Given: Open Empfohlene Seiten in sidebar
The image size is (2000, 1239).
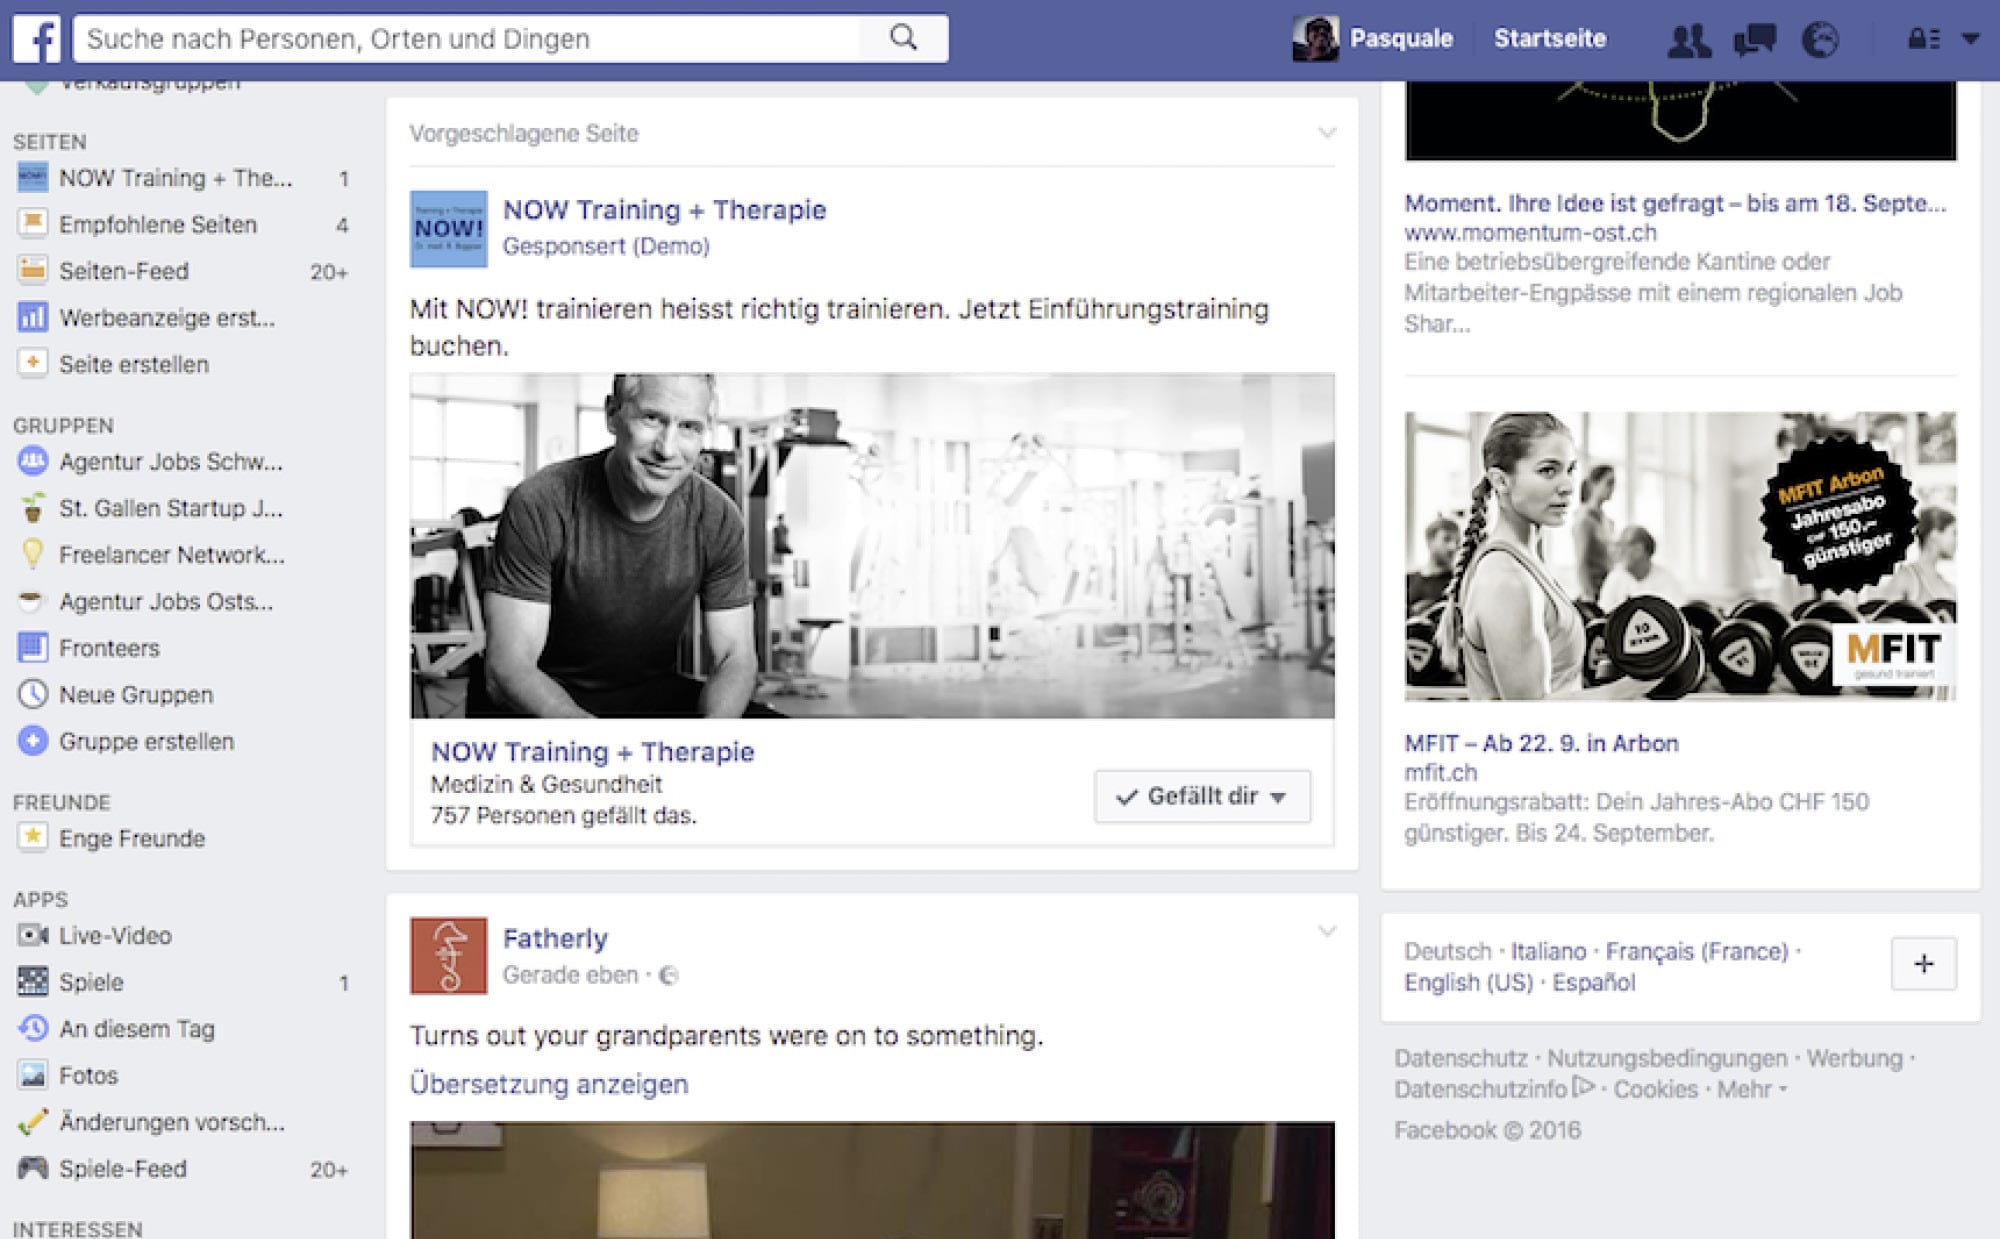Looking at the screenshot, I should [x=158, y=224].
